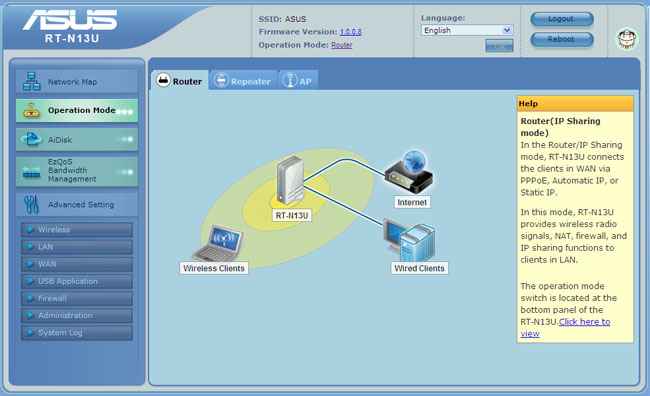Click the mascot avatar icon top right
650x396 pixels.
(626, 39)
